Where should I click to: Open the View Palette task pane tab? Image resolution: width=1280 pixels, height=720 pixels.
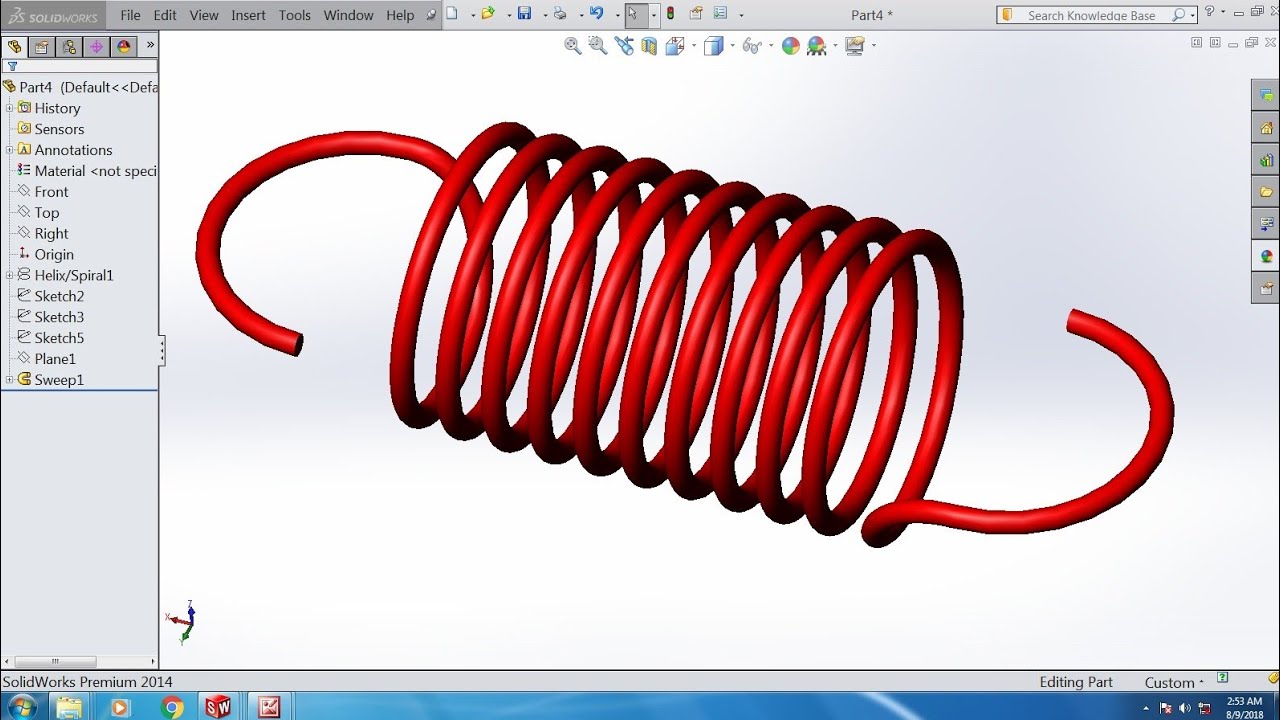click(x=1266, y=223)
